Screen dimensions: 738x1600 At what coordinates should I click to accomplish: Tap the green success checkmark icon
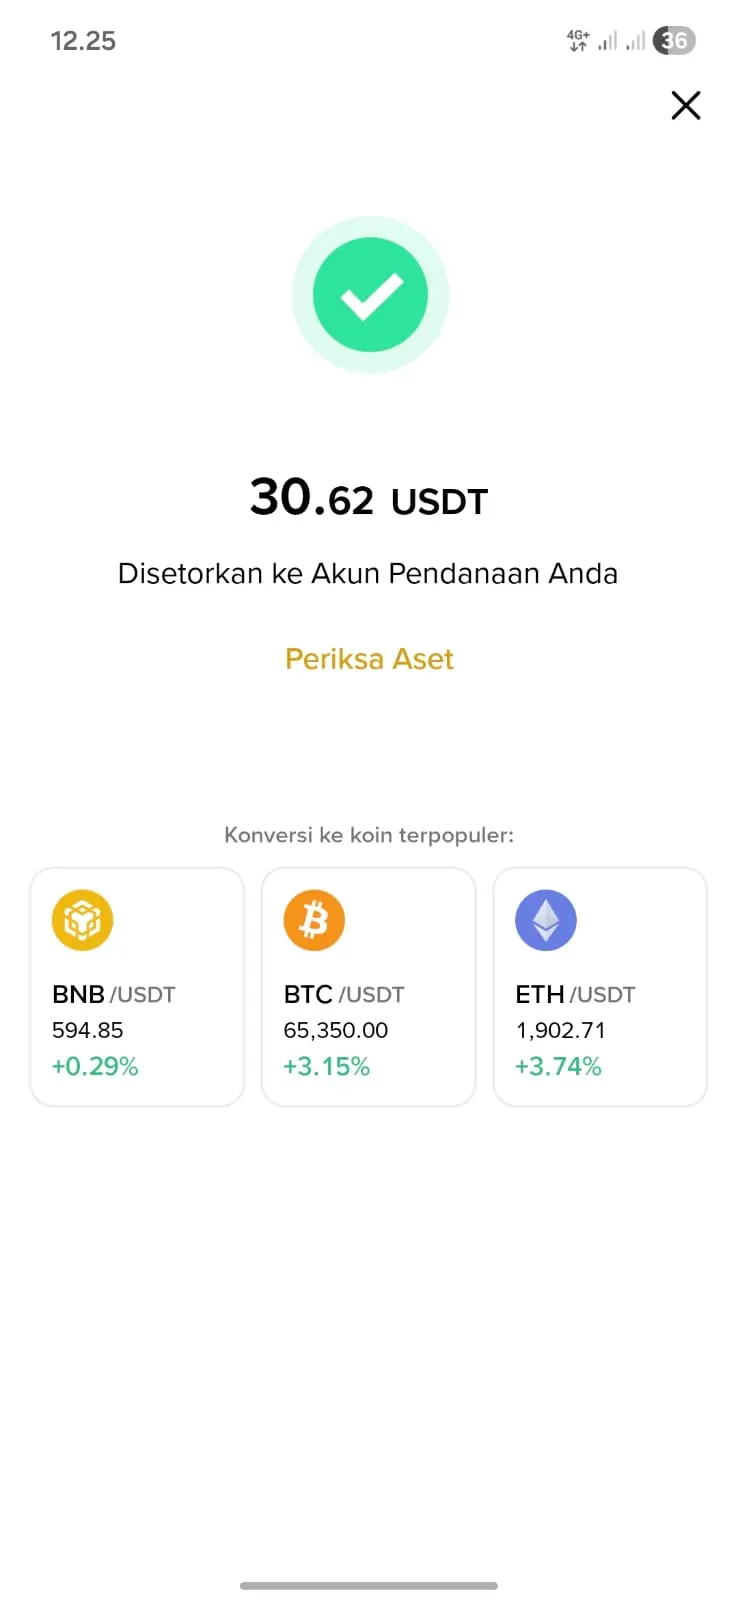(370, 295)
